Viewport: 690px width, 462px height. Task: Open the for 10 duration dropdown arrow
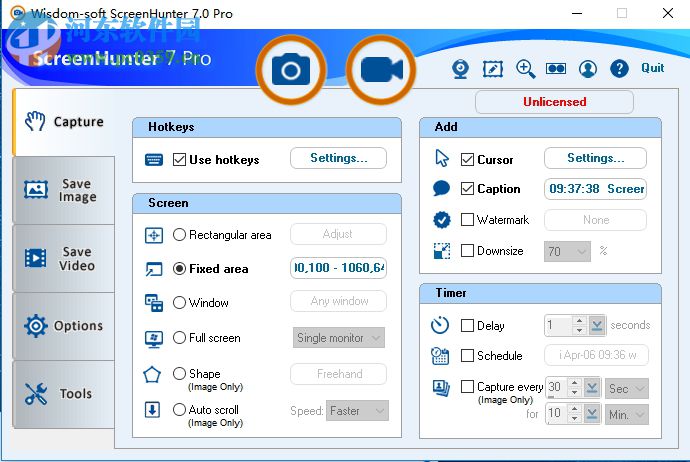592,414
